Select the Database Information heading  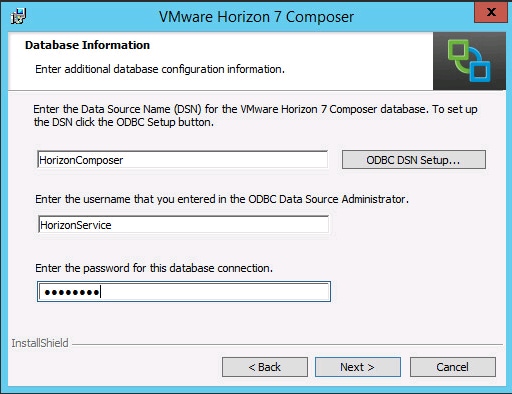(x=87, y=45)
